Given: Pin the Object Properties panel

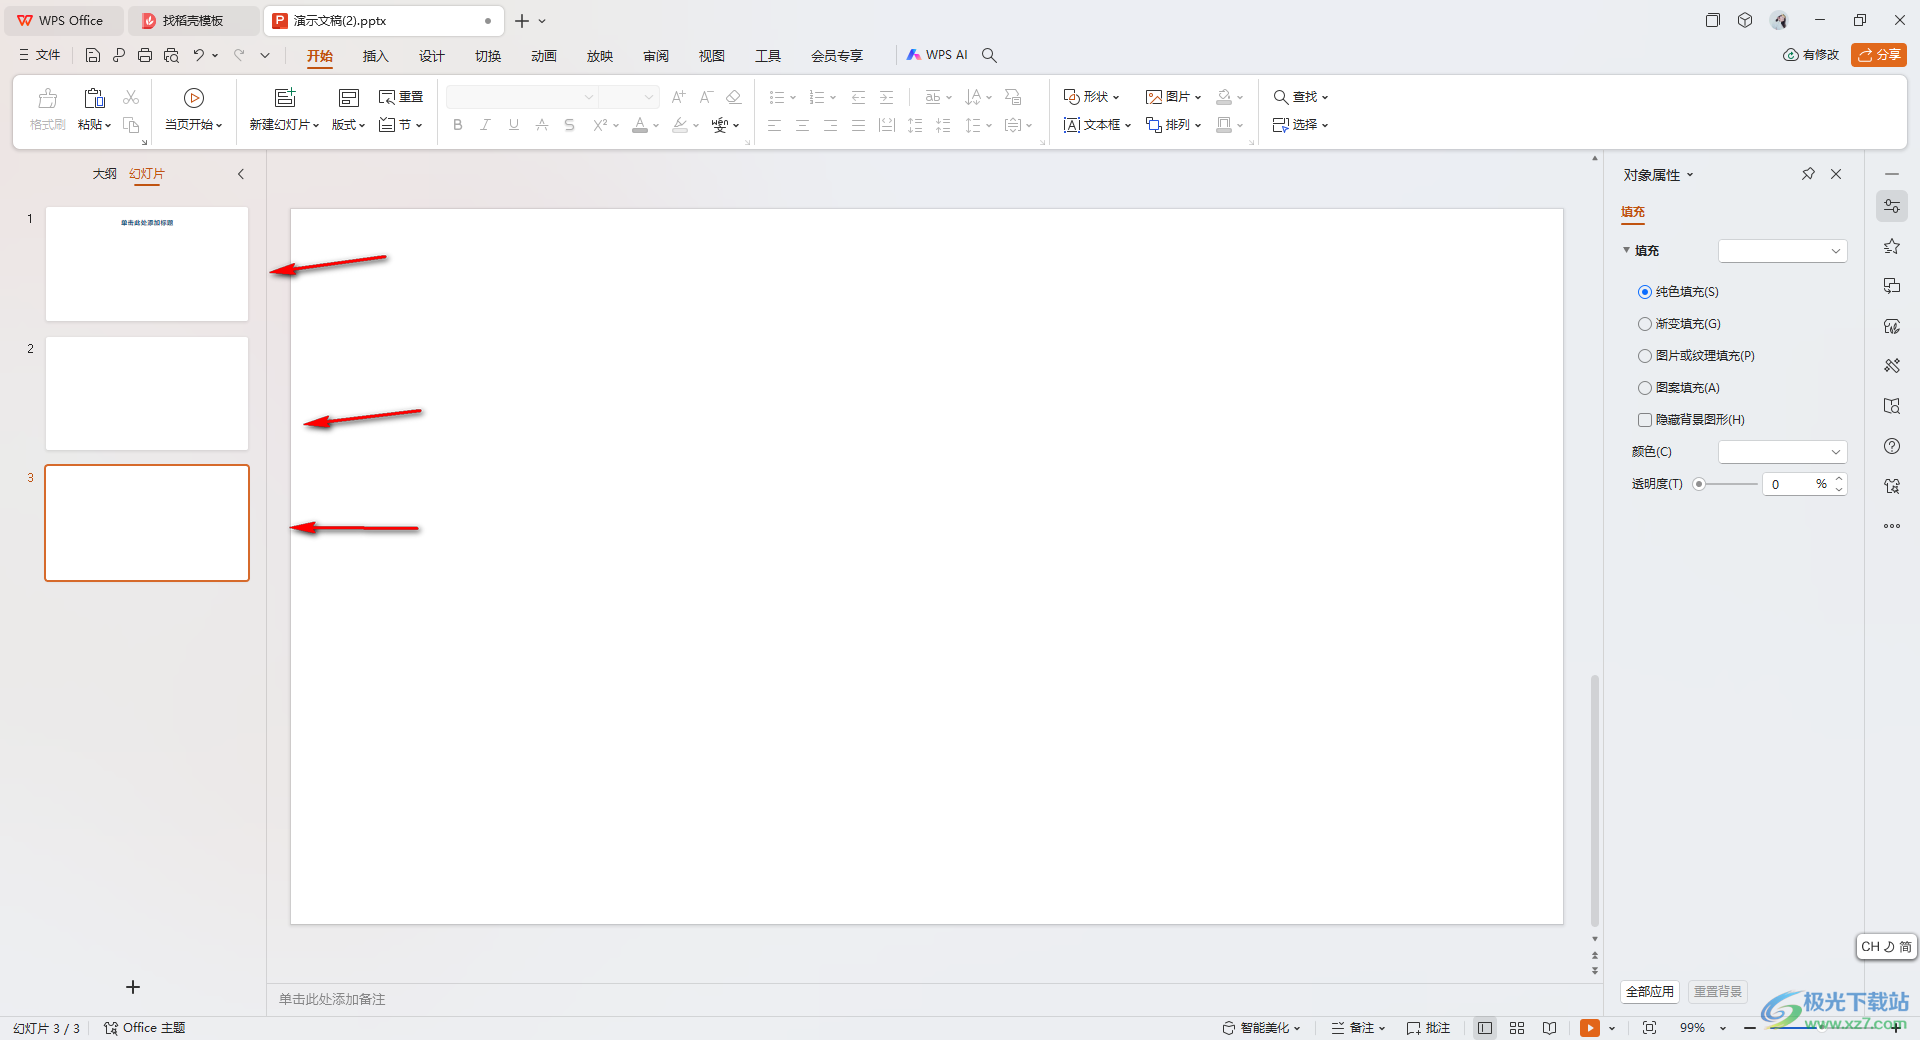Looking at the screenshot, I should [1808, 174].
